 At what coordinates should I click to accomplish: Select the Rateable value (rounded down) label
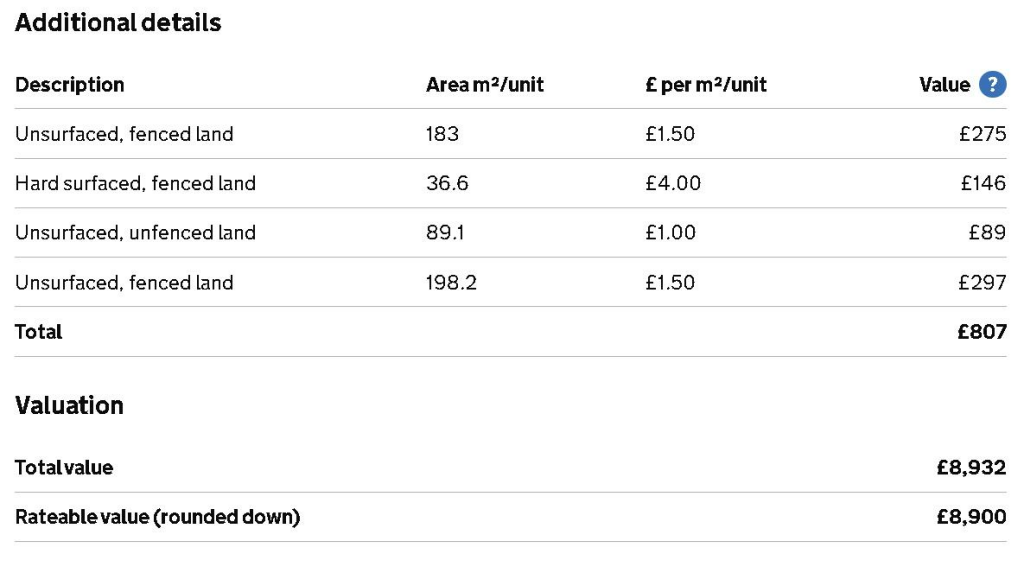coord(157,518)
